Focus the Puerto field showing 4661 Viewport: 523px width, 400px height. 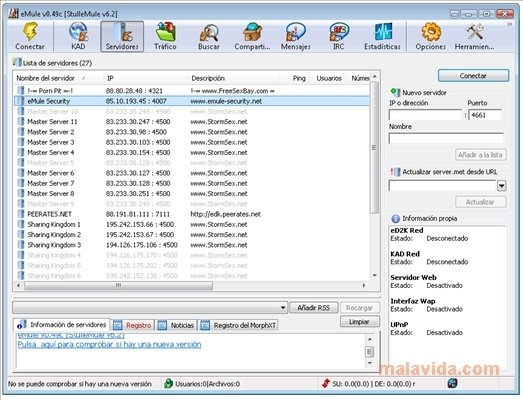pyautogui.click(x=485, y=115)
